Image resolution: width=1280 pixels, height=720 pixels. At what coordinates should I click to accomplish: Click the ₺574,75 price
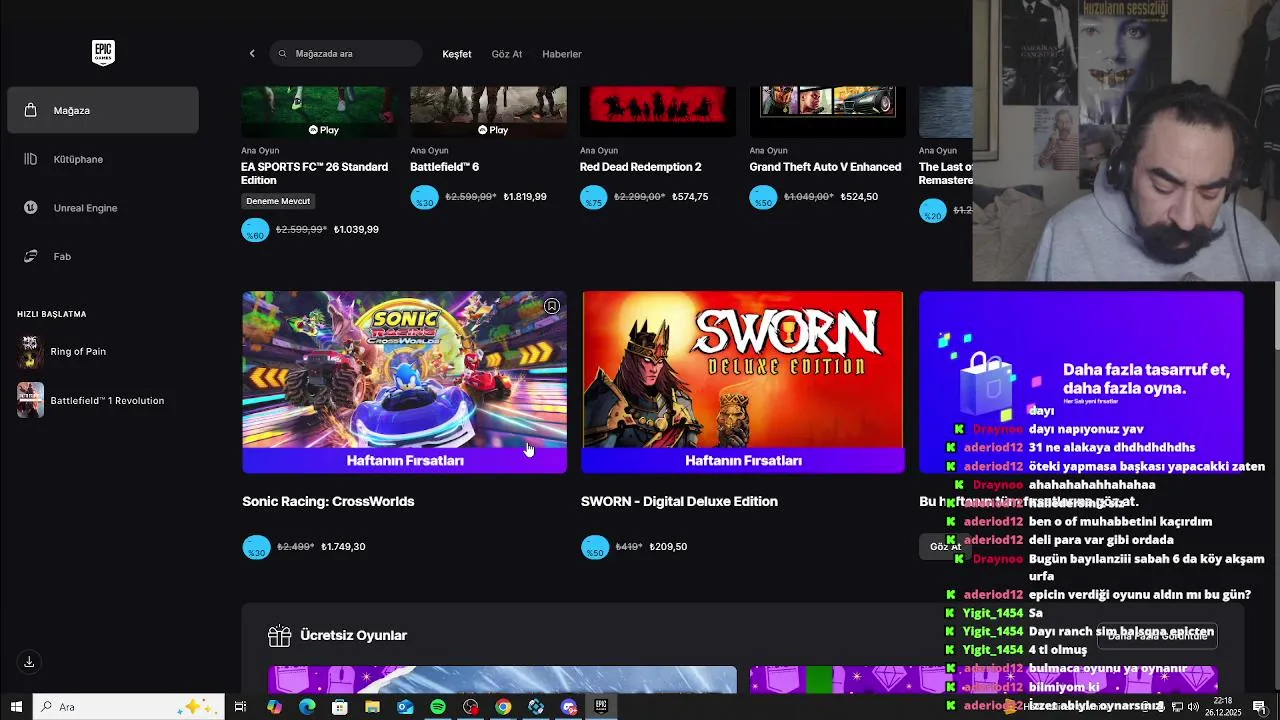689,197
